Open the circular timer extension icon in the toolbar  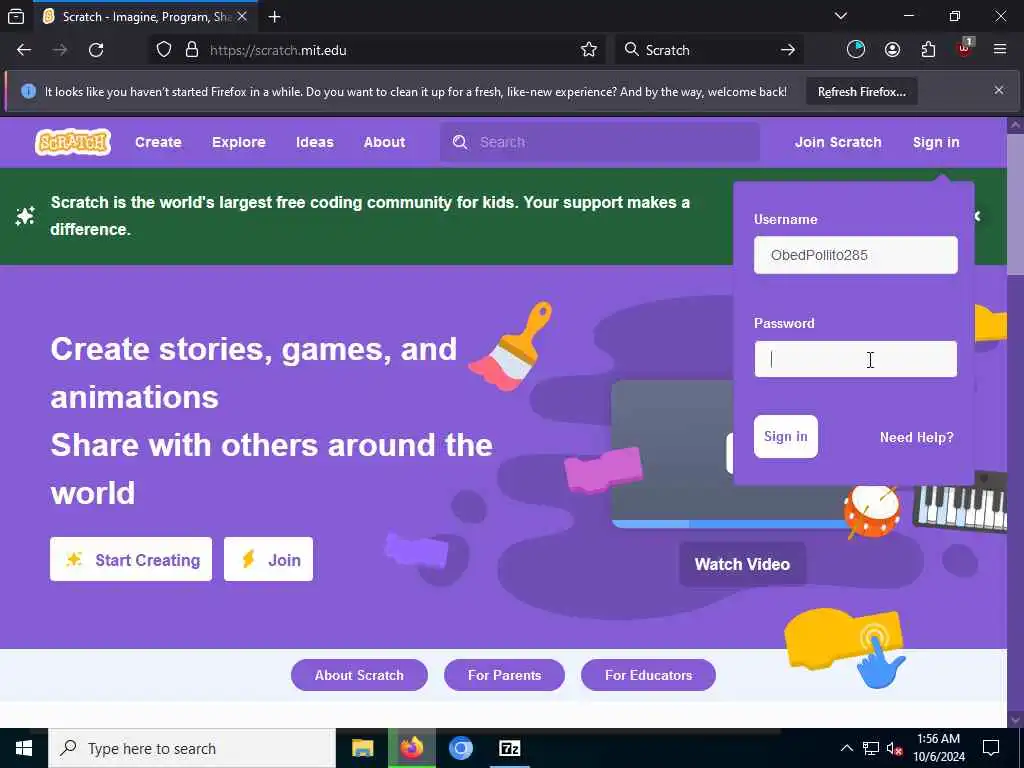pyautogui.click(x=856, y=50)
